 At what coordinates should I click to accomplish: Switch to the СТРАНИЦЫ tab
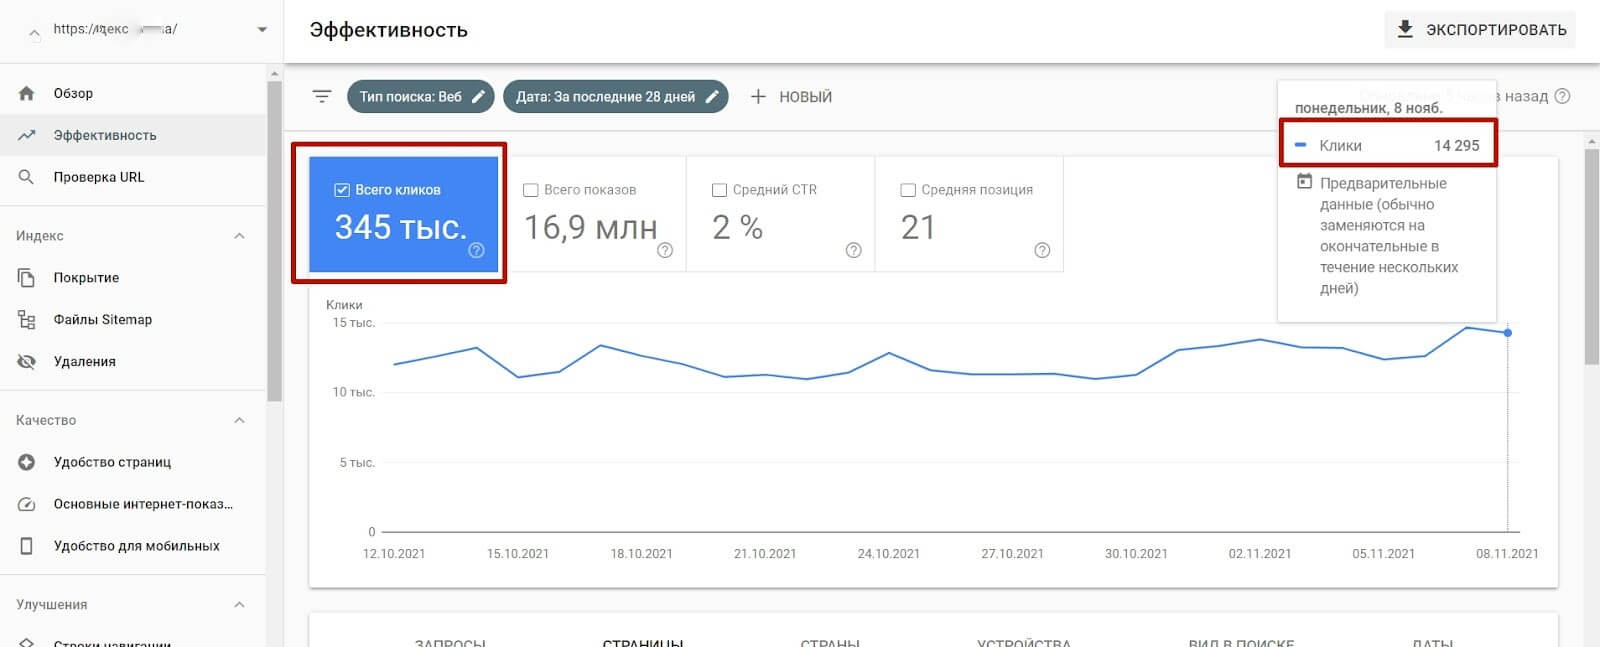(x=643, y=641)
